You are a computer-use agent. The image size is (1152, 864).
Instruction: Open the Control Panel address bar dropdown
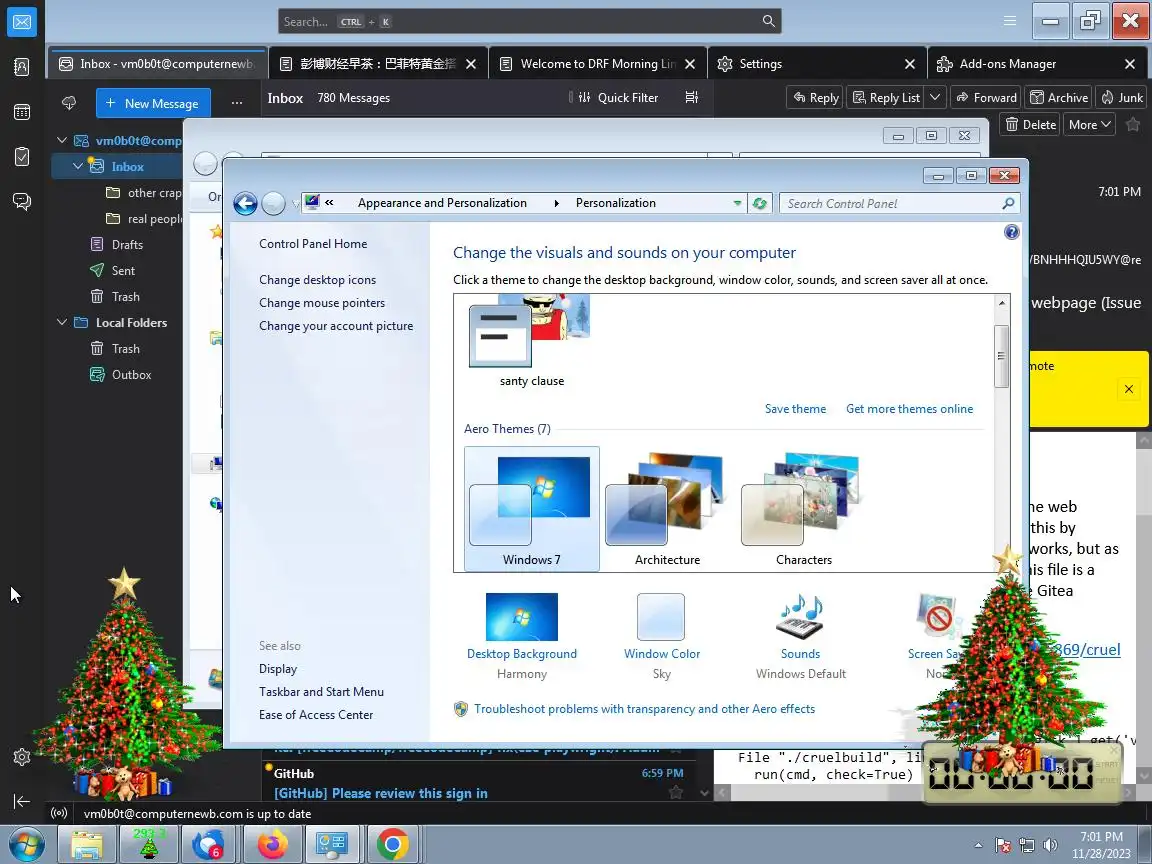[737, 204]
